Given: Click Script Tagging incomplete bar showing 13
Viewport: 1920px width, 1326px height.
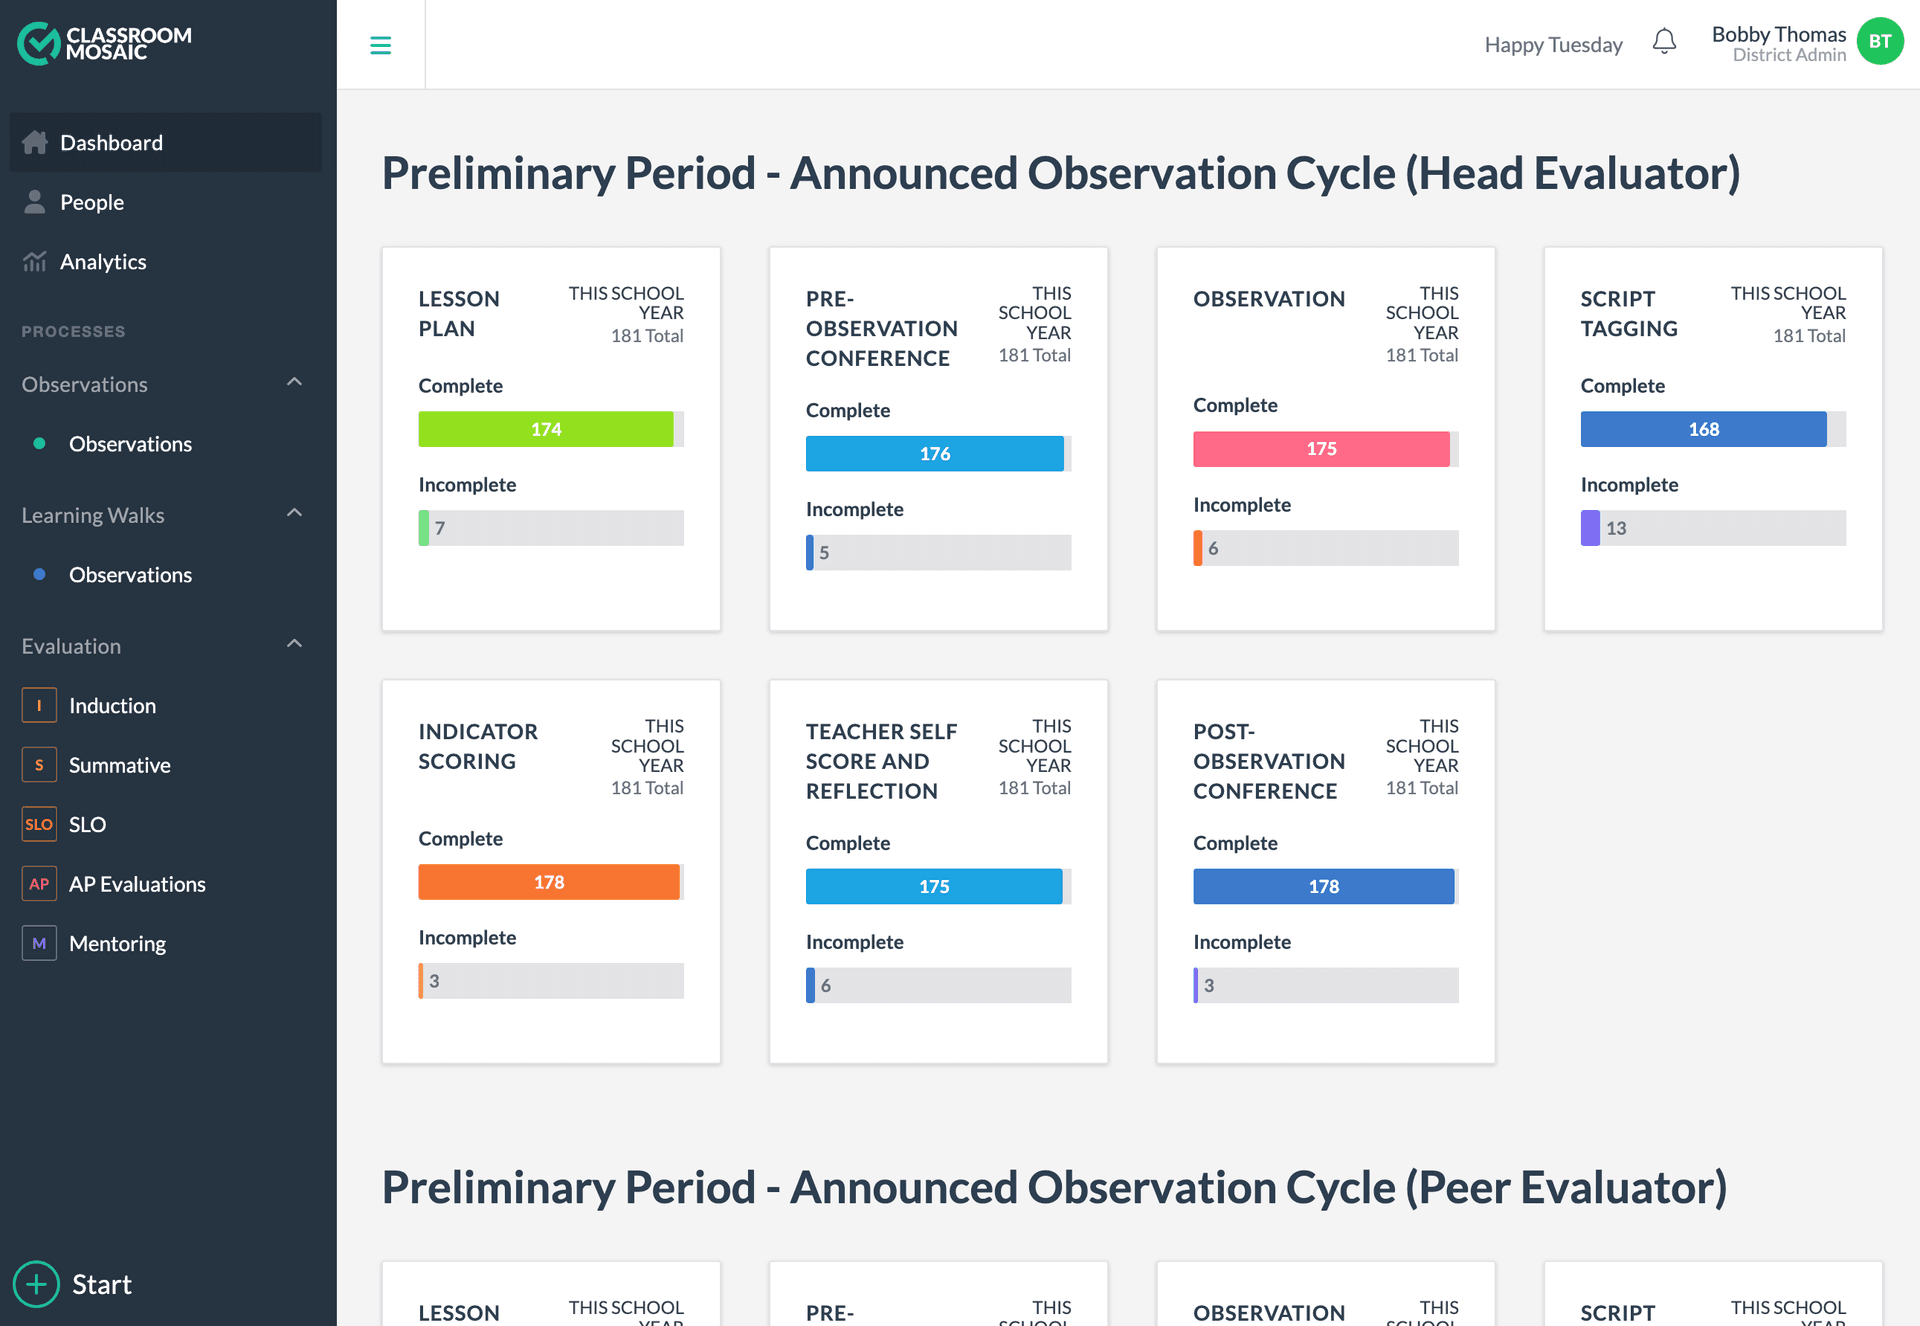Looking at the screenshot, I should click(x=1712, y=528).
